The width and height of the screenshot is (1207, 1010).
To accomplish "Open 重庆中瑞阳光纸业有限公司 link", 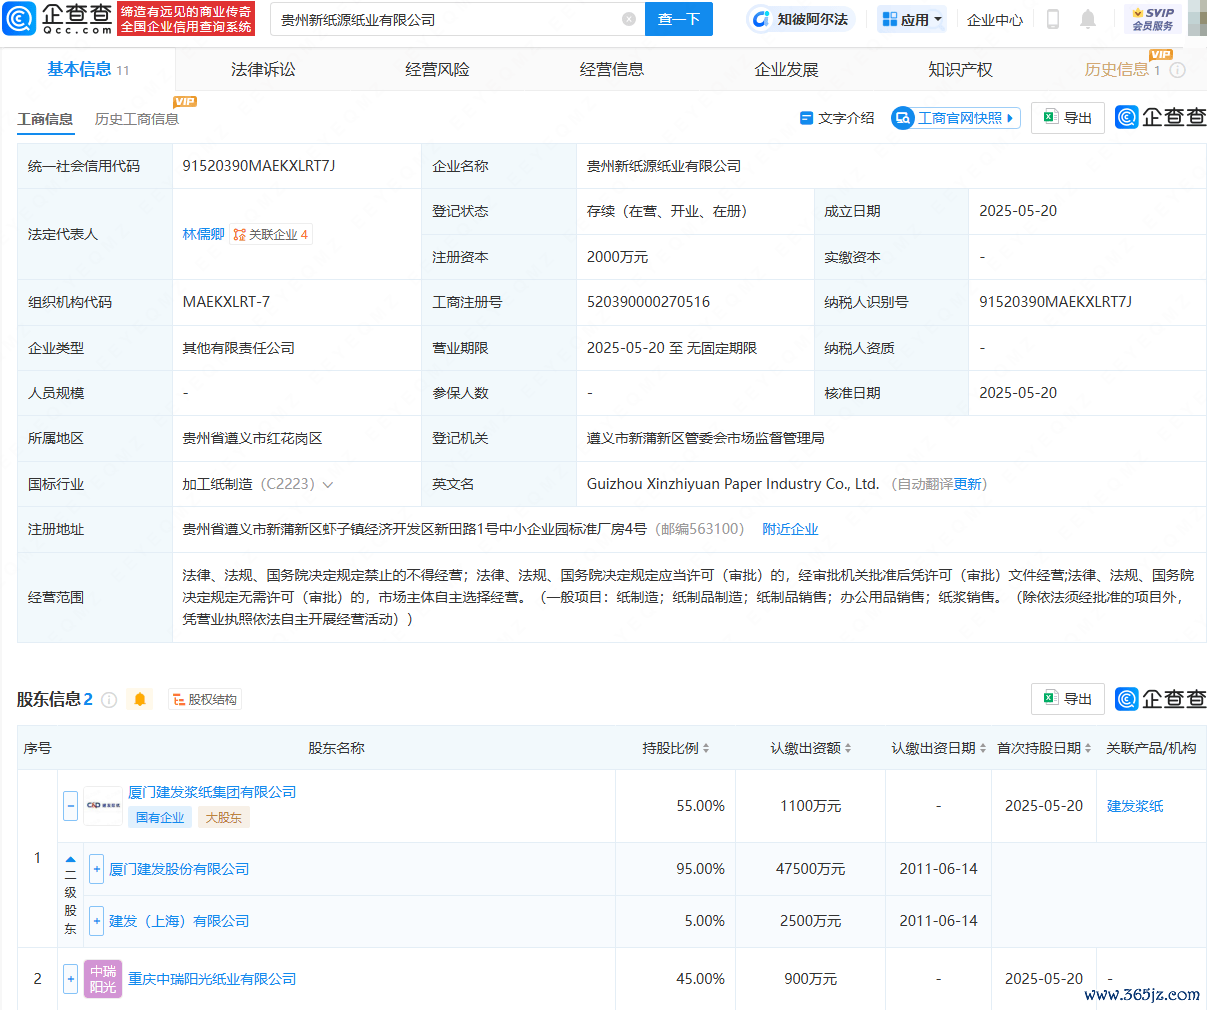I will pos(212,979).
